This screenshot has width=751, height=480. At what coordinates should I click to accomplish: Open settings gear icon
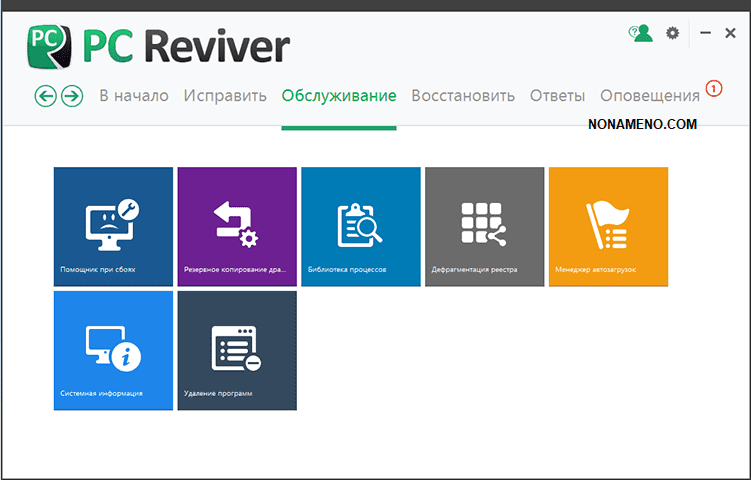[x=672, y=34]
